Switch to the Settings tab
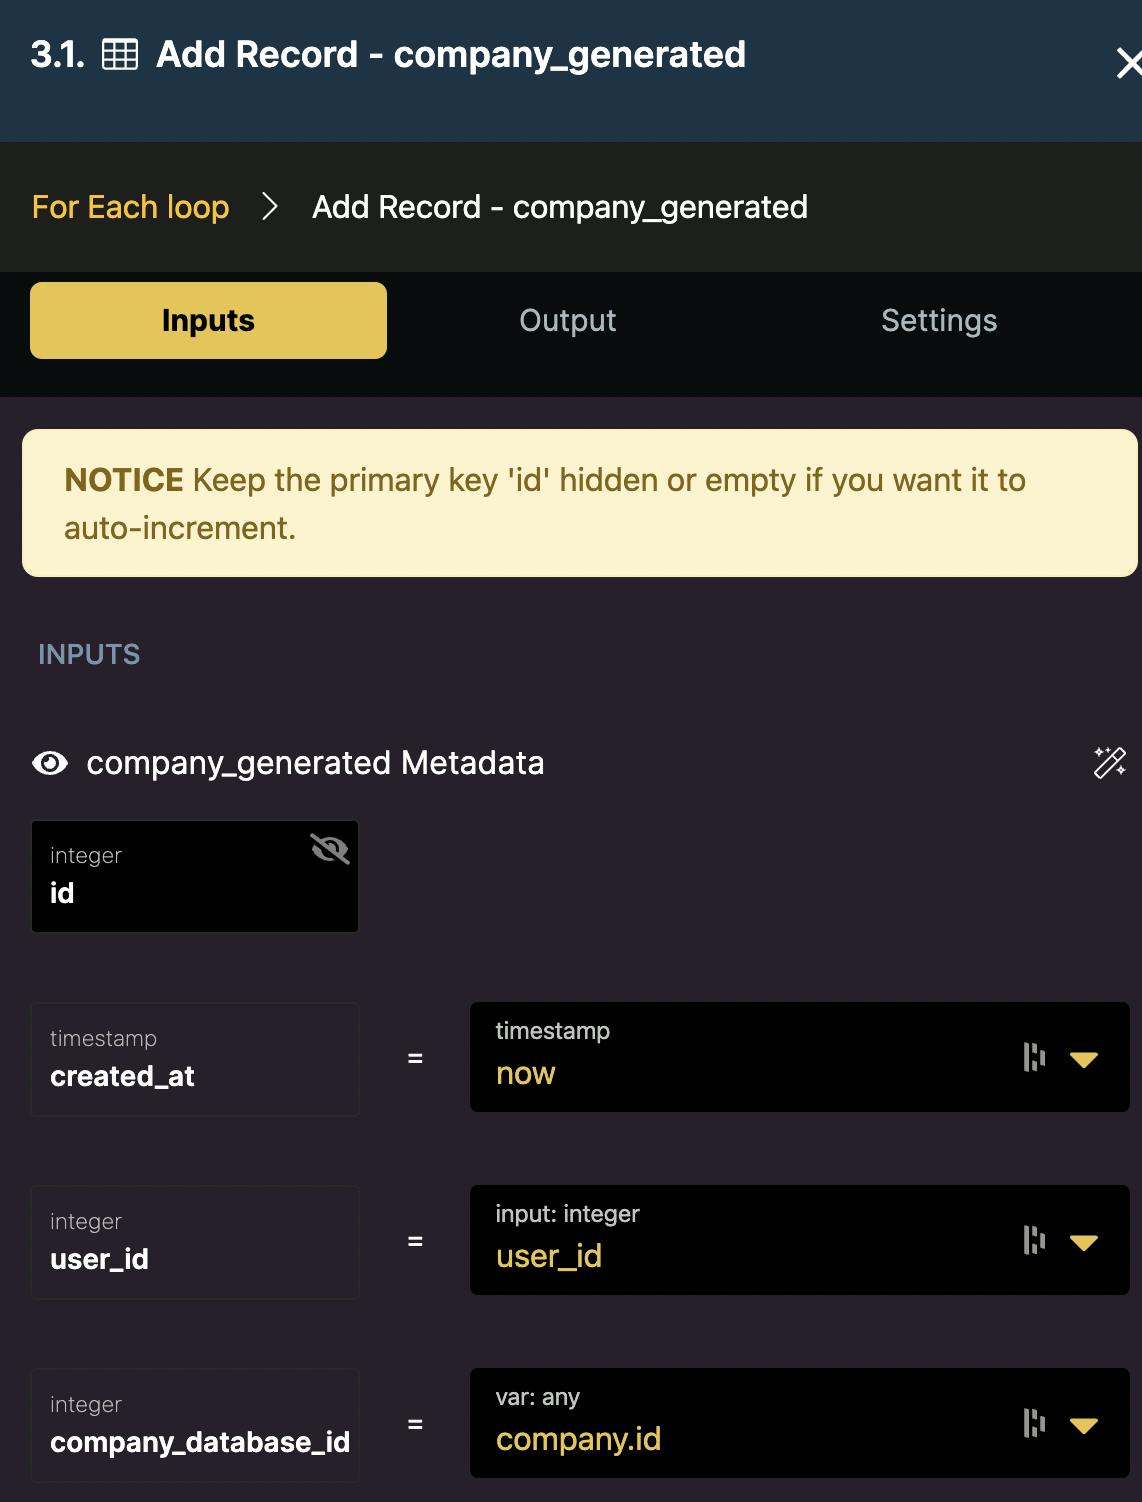 [x=939, y=321]
